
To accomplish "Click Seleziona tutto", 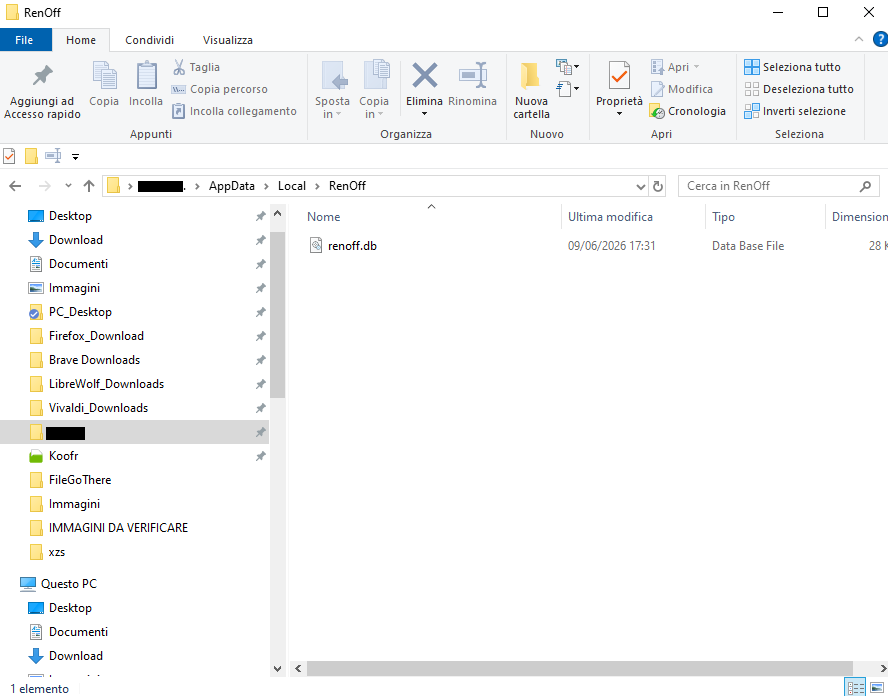I will click(792, 67).
